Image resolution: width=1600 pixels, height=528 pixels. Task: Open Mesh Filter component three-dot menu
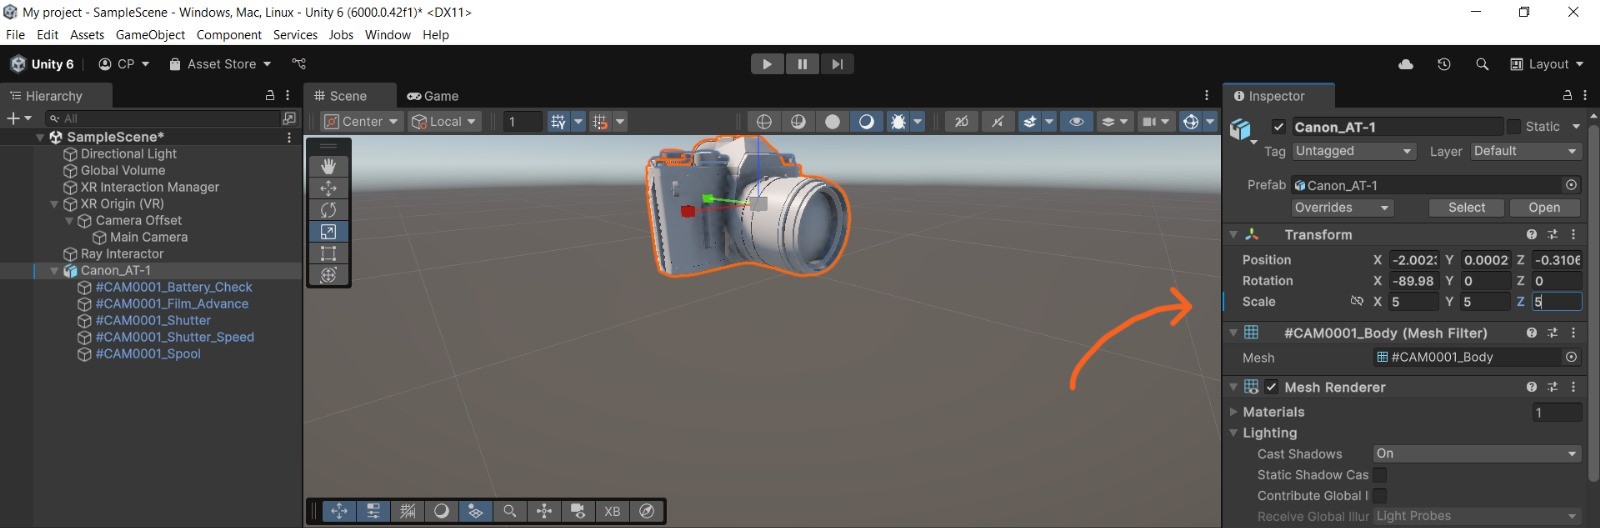1573,333
